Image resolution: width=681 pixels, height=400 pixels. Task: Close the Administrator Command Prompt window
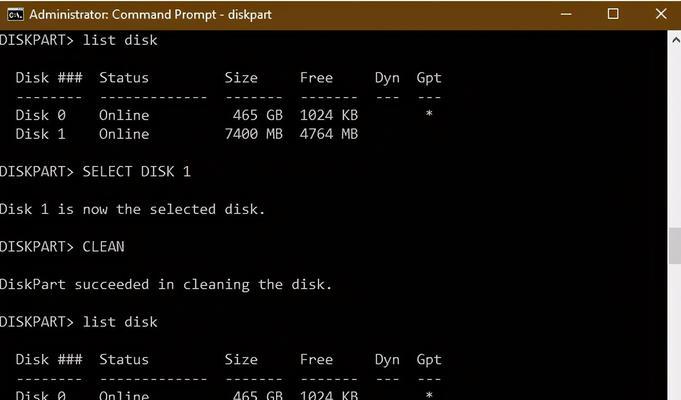click(661, 14)
